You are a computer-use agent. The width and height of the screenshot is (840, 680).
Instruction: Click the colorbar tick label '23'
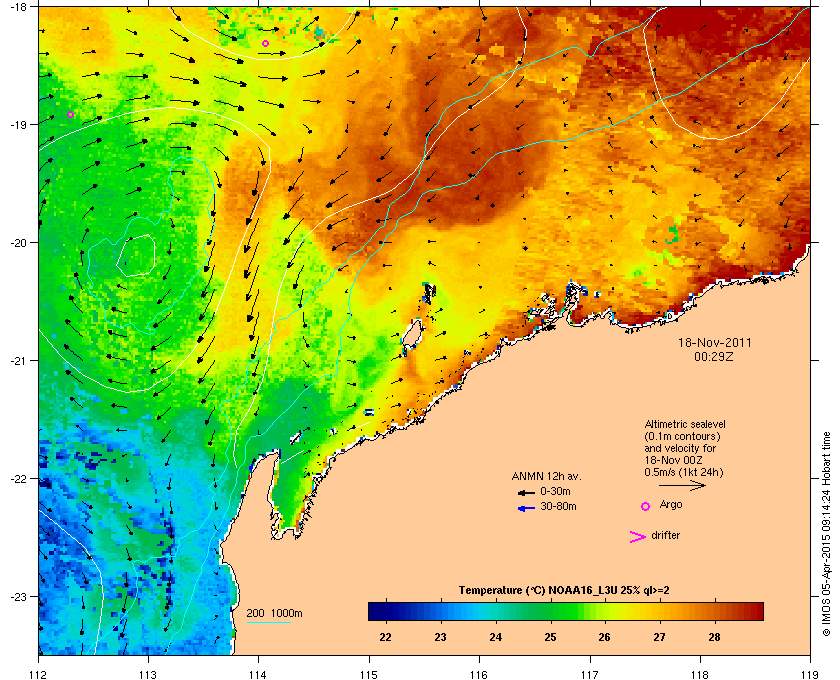pos(440,637)
